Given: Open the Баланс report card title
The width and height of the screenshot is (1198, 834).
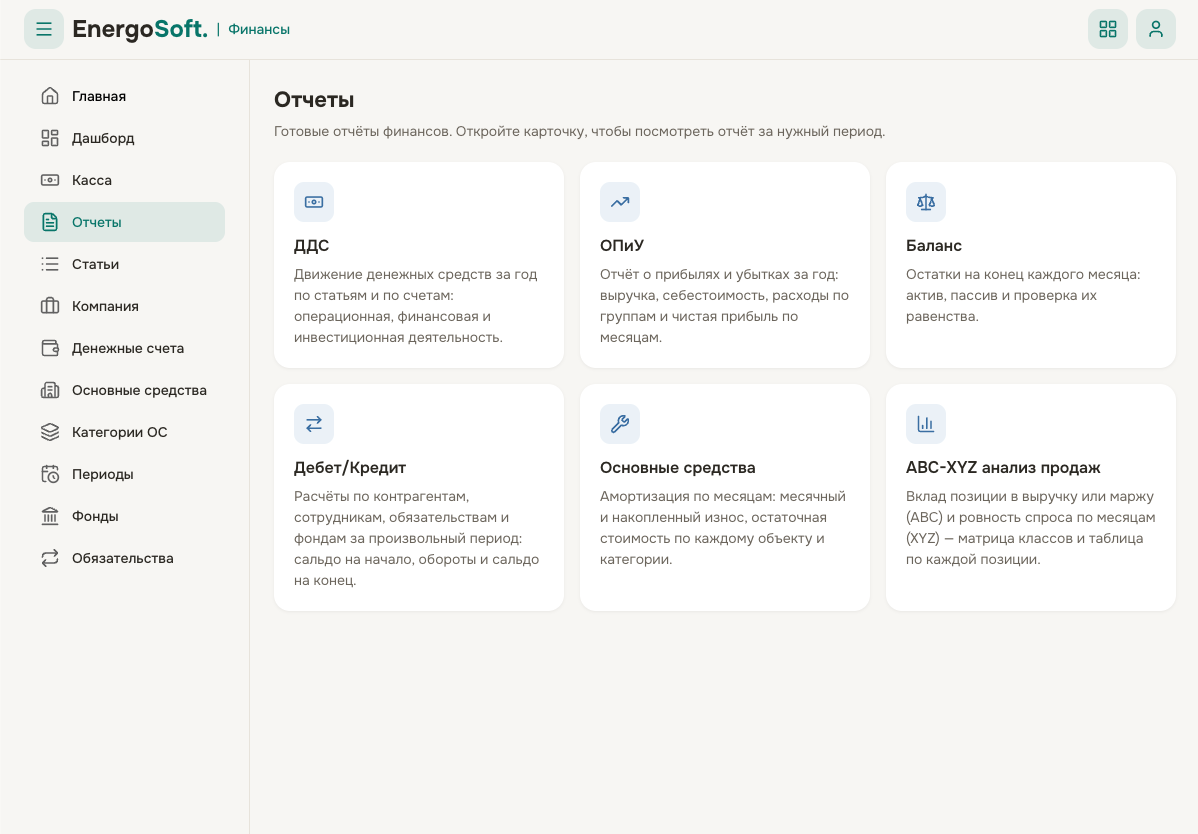Looking at the screenshot, I should click(x=934, y=246).
